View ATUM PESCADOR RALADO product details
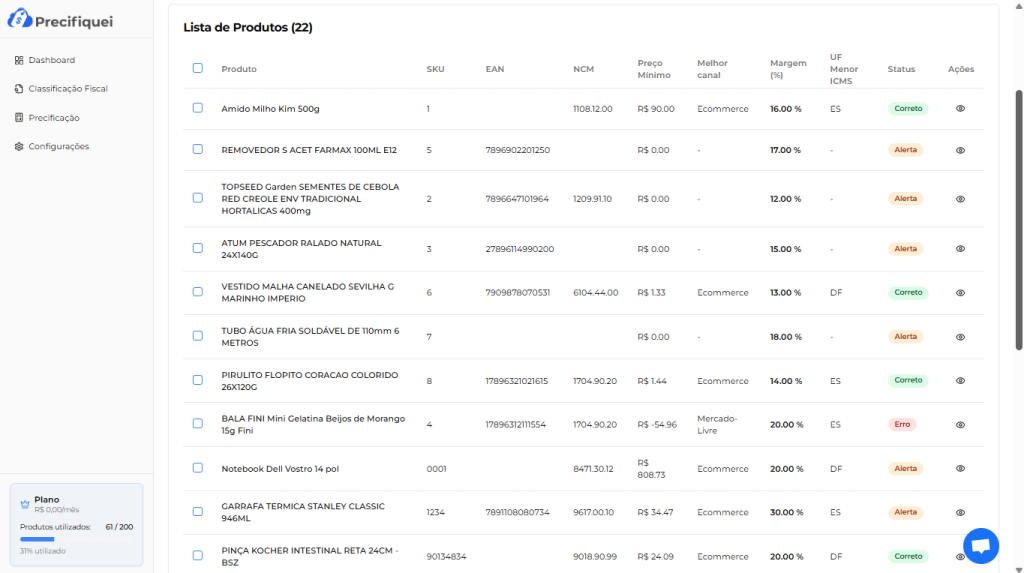The width and height of the screenshot is (1024, 573). [x=960, y=249]
